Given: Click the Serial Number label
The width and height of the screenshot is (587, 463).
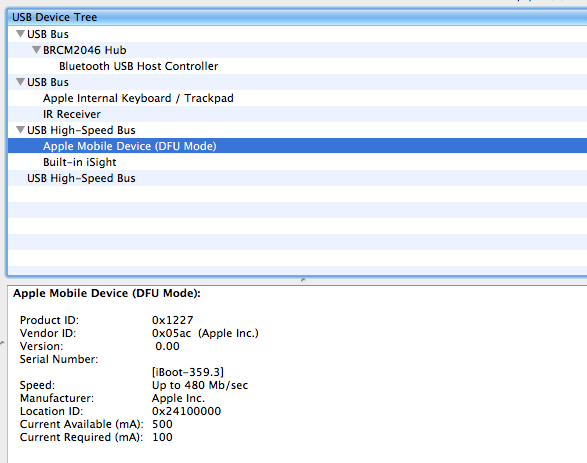Looking at the screenshot, I should 59,359.
